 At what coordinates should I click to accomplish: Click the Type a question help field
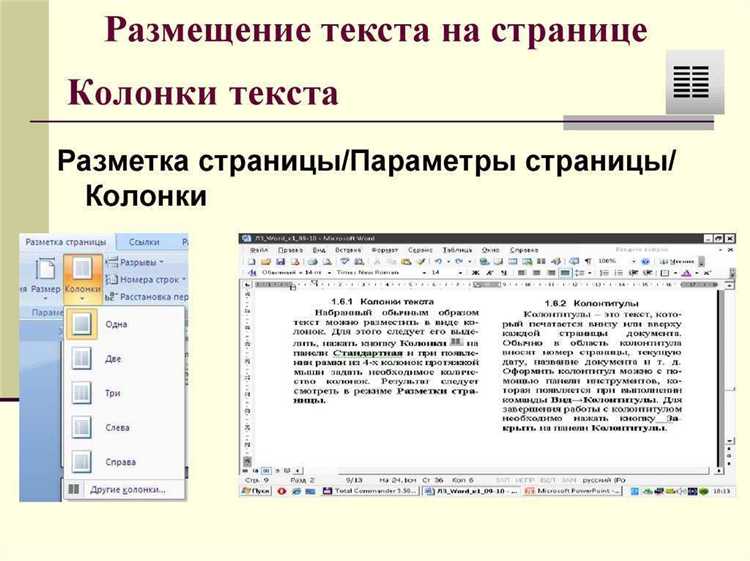coord(642,250)
